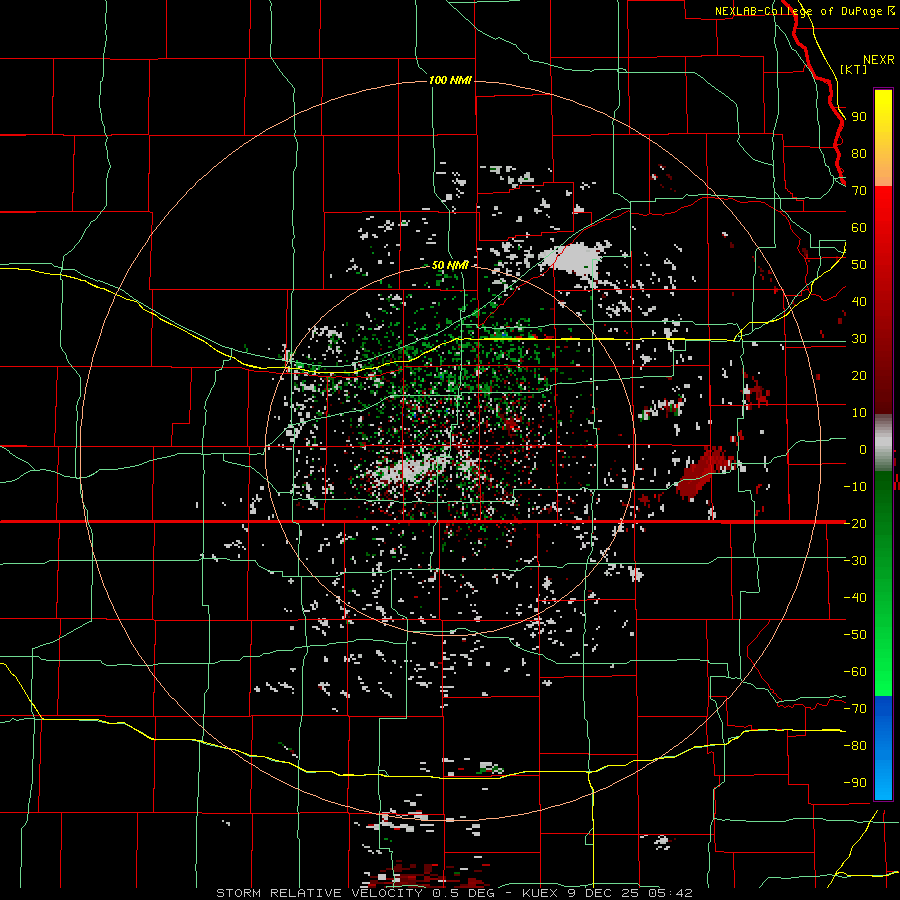Click the 80 value on velocity scale
900x900 pixels.
click(859, 154)
